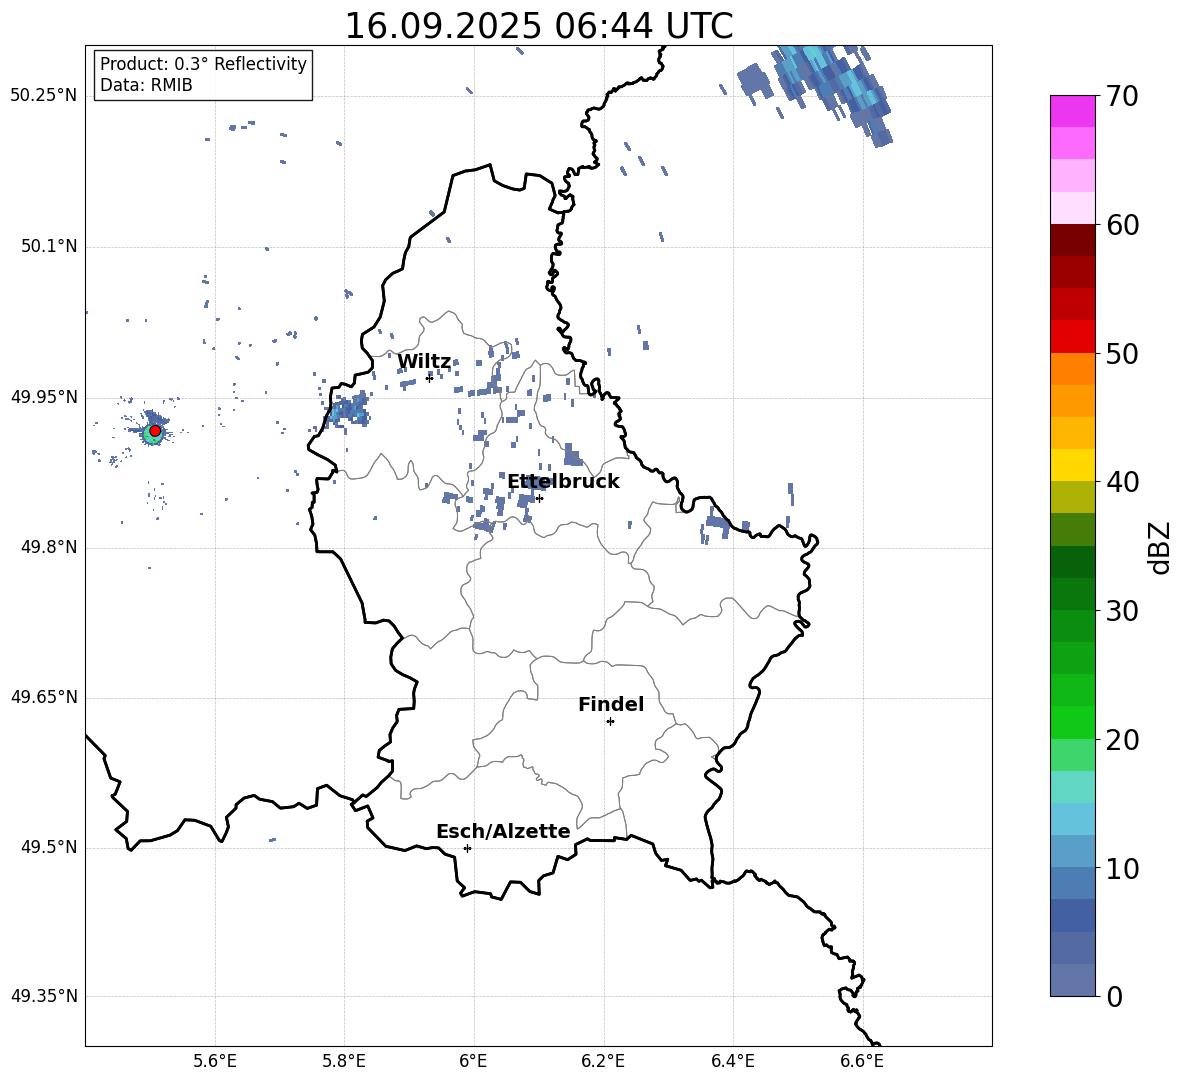Click the 60 value on colorbar

(1122, 225)
